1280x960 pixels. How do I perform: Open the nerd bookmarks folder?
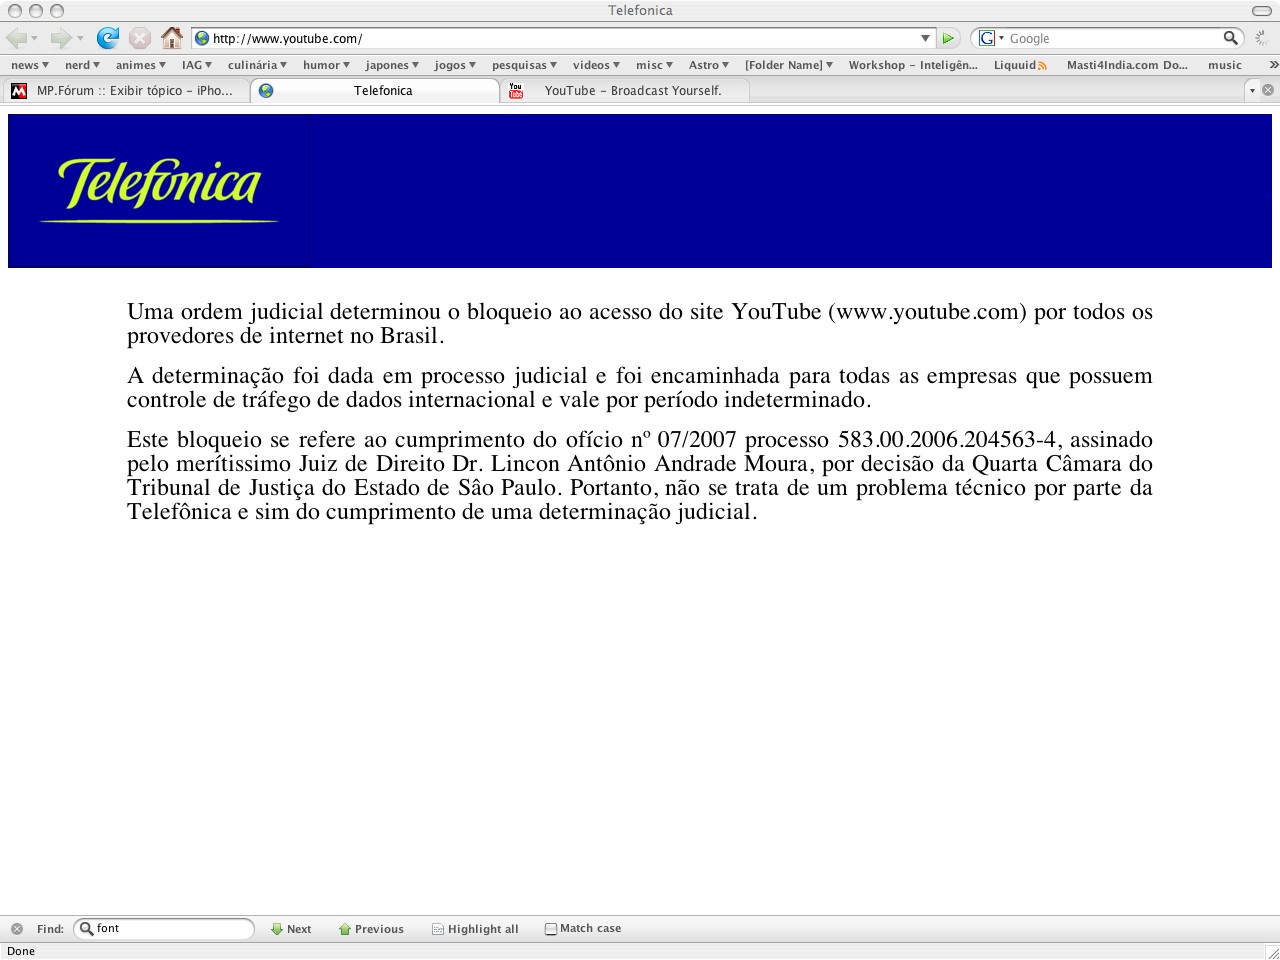[83, 65]
